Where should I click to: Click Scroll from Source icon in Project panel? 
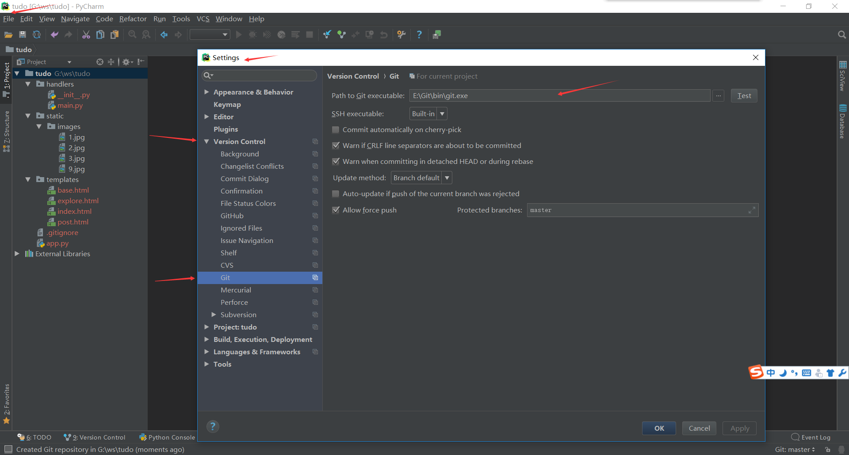point(100,62)
